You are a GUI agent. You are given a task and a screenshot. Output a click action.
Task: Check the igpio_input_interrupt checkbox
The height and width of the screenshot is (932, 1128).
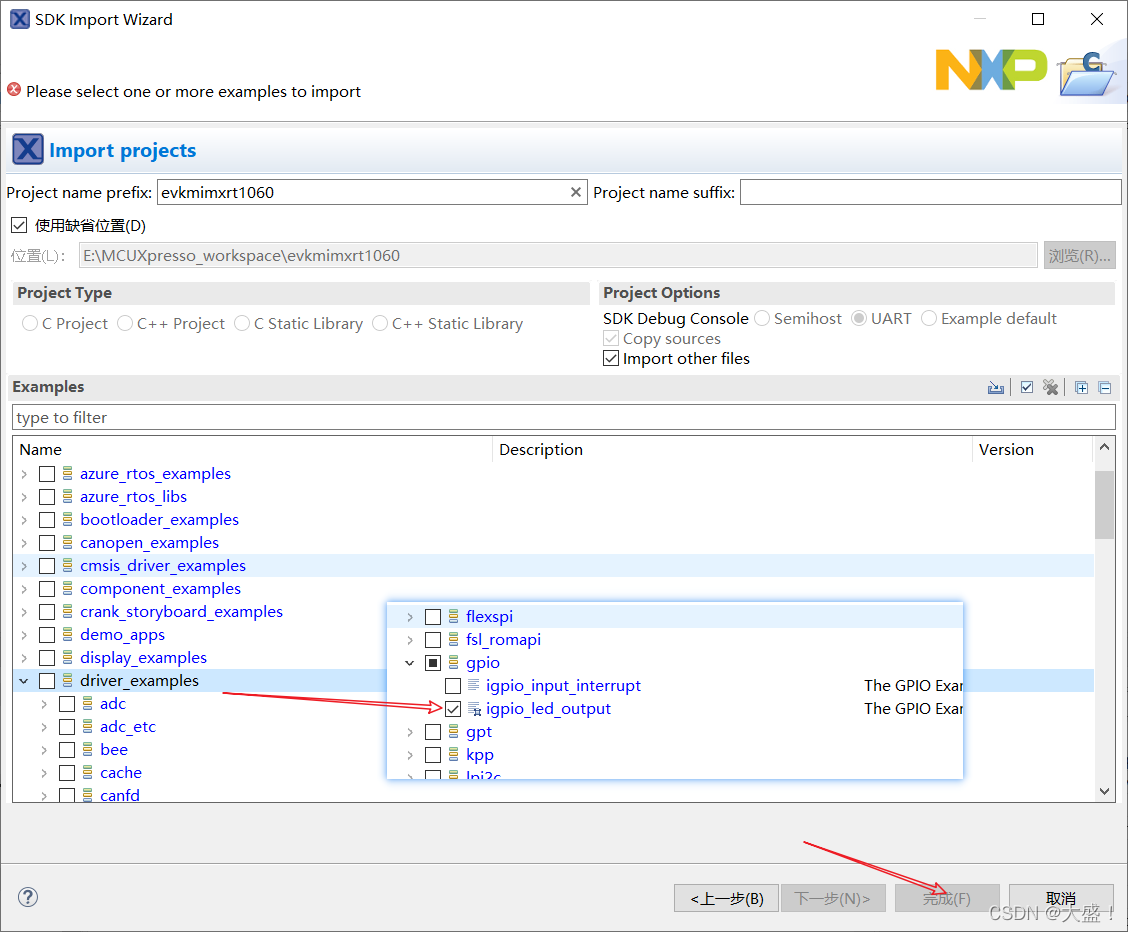[452, 686]
